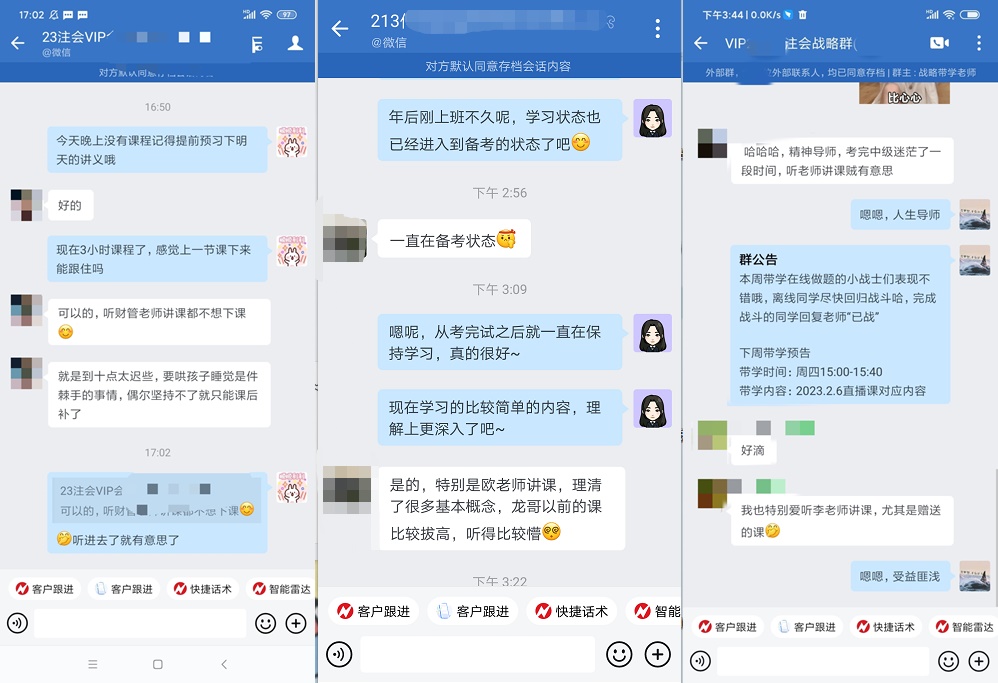This screenshot has width=998, height=683.
Task: Tap the plus attachment button in the left chat
Action: coord(296,623)
